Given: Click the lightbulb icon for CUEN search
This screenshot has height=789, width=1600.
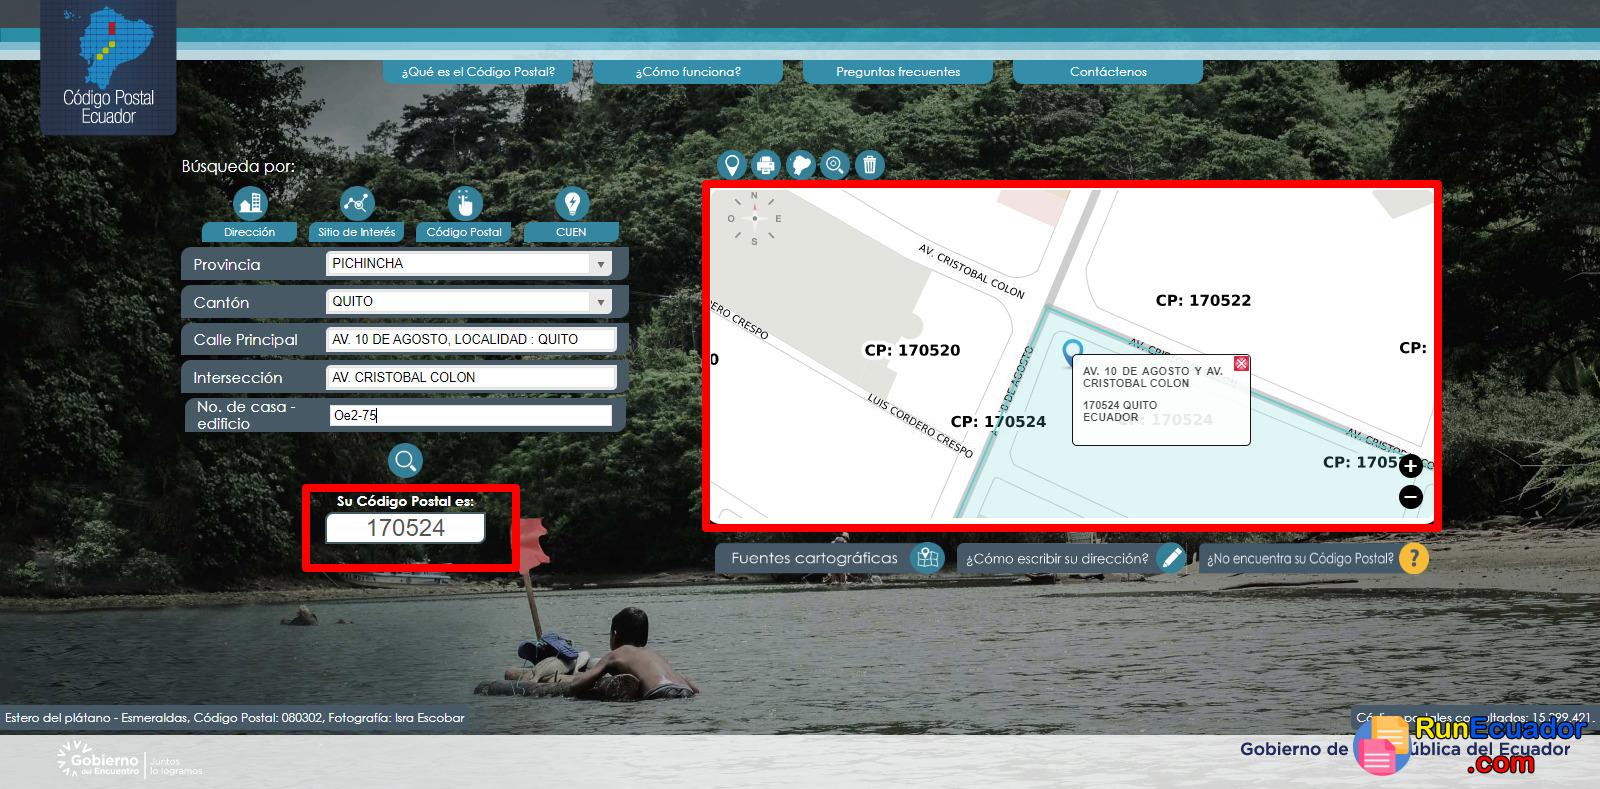Looking at the screenshot, I should [571, 204].
